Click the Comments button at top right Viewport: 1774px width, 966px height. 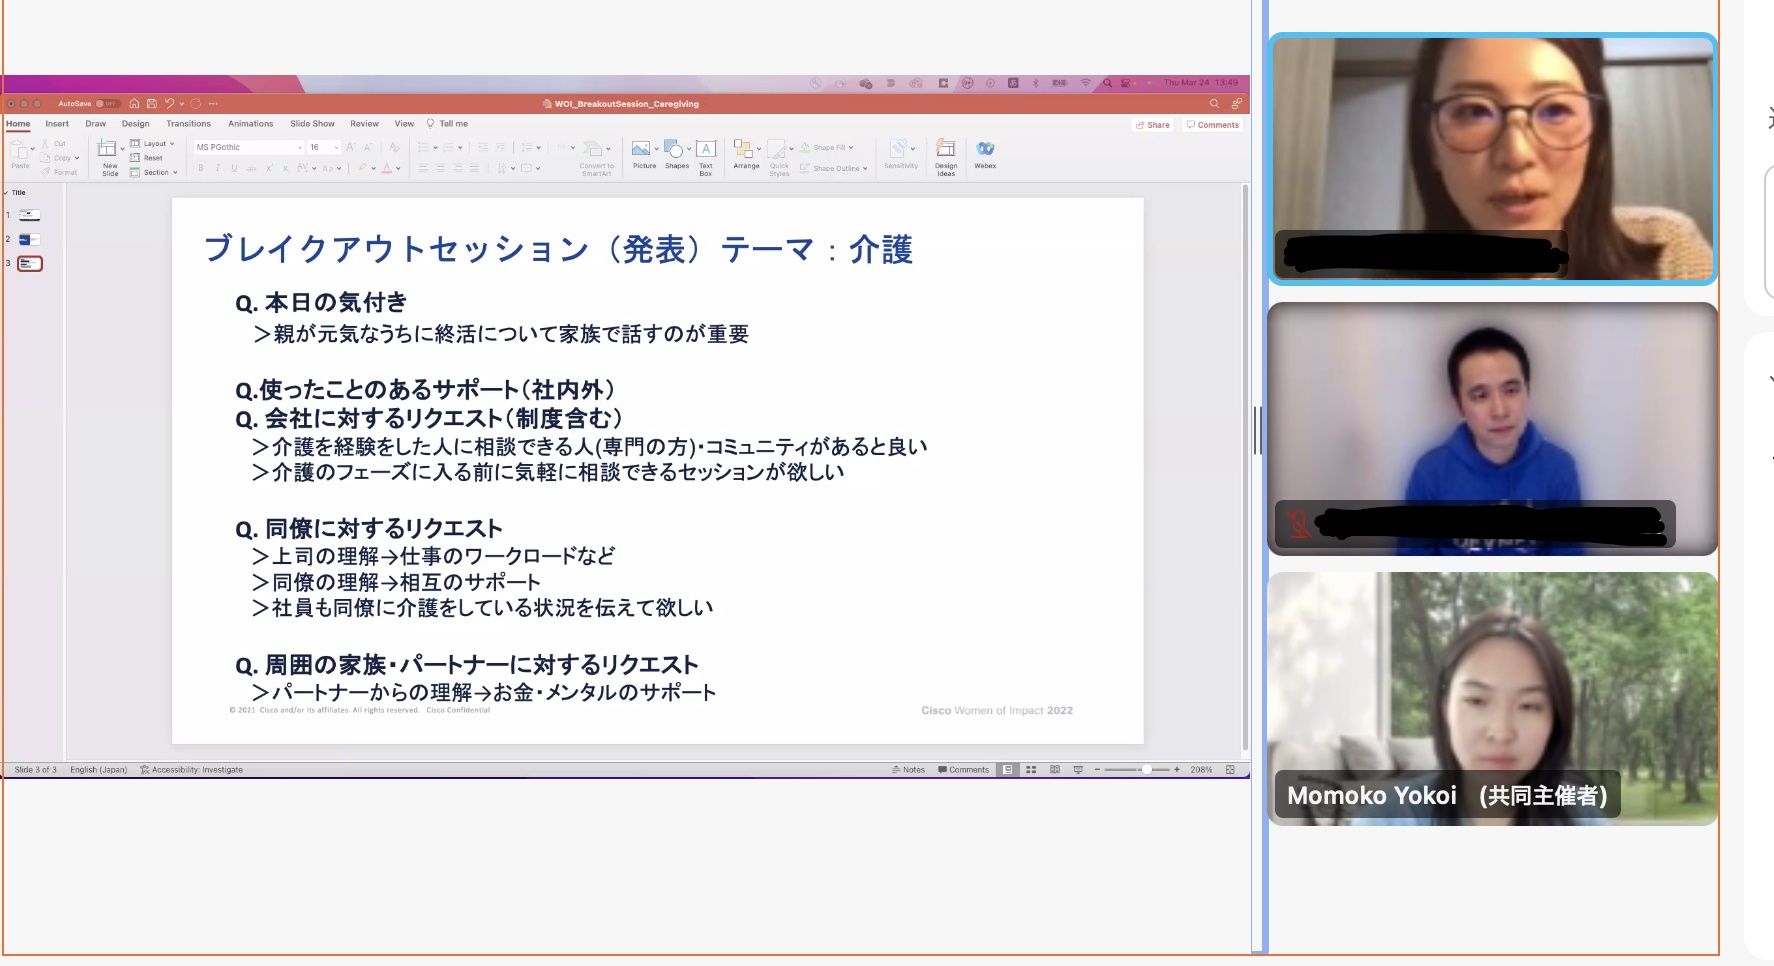coord(1213,125)
